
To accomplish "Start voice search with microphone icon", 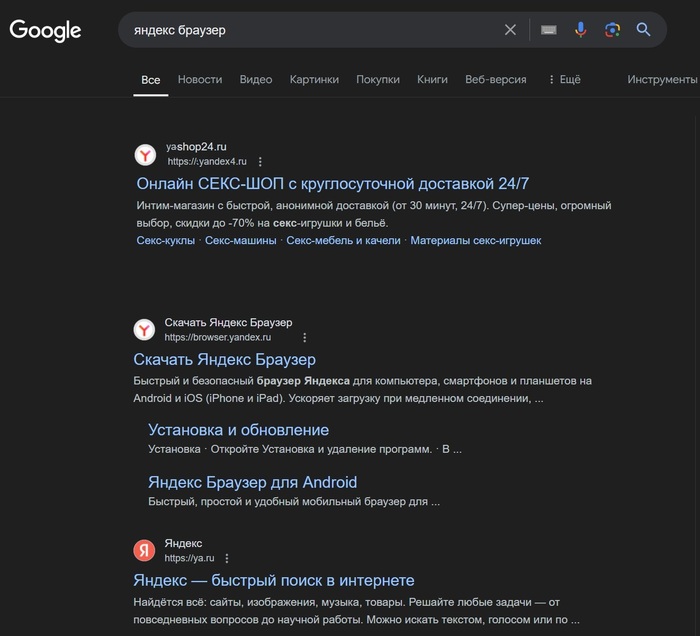I will pyautogui.click(x=580, y=30).
